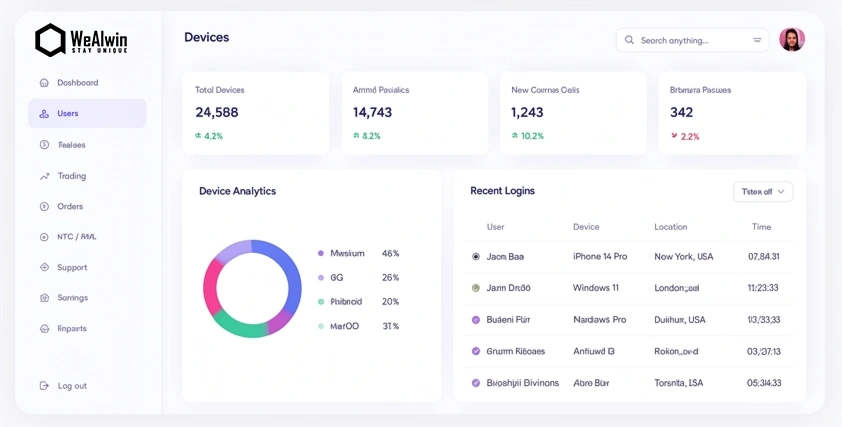Viewport: 842px width, 427px height.
Task: Click the Windows 11 cell
Action: [x=596, y=288]
